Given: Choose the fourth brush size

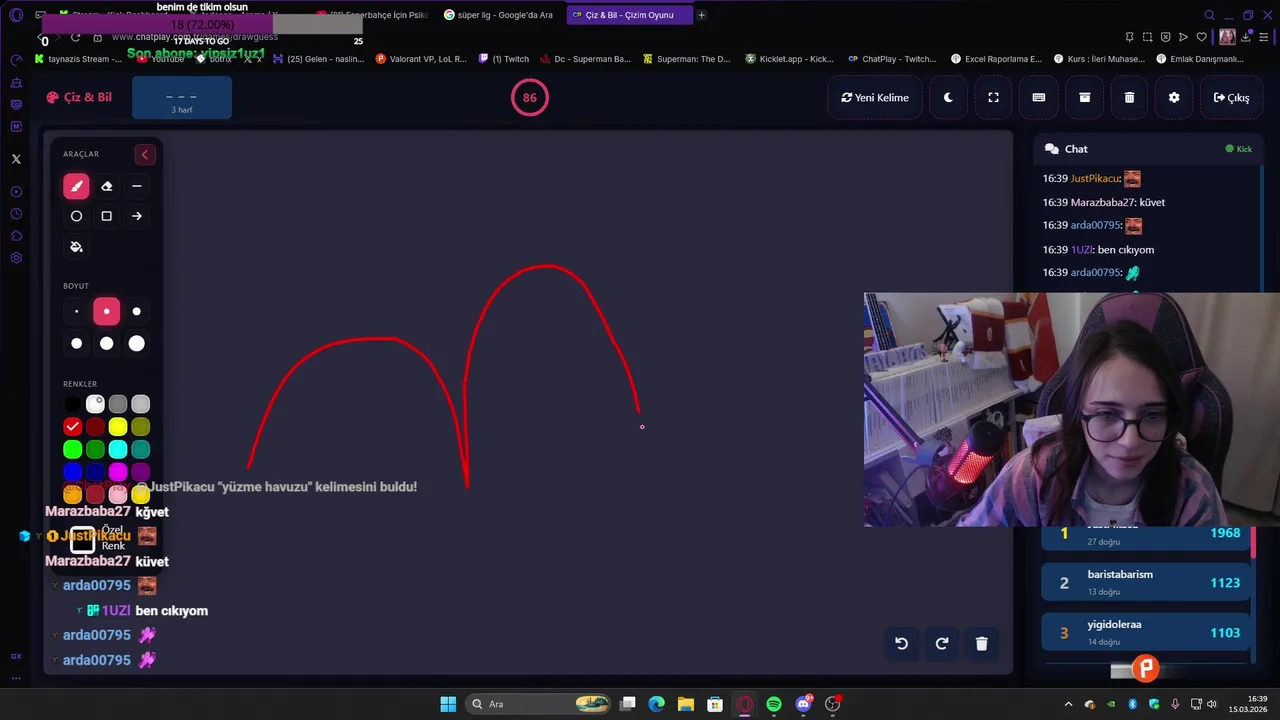Looking at the screenshot, I should point(76,343).
